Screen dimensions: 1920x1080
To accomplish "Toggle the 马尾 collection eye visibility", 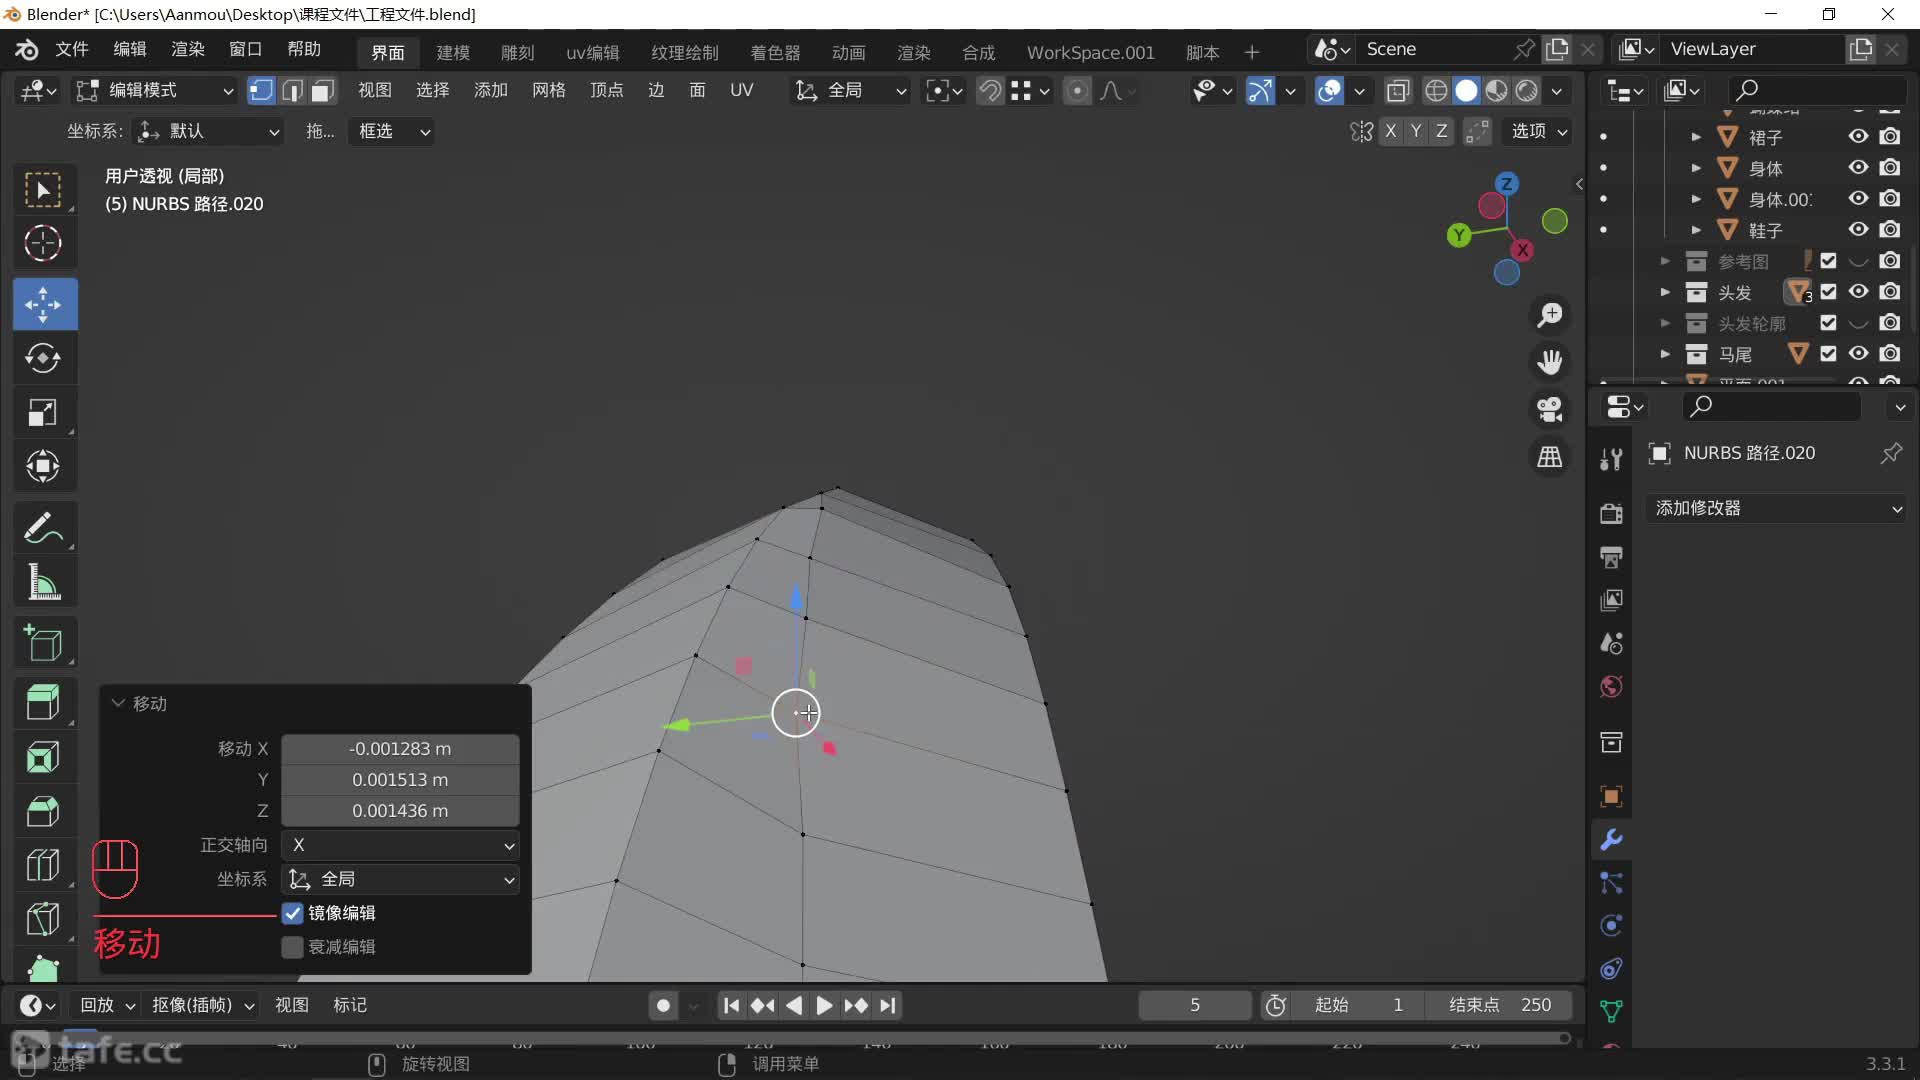I will click(x=1858, y=354).
